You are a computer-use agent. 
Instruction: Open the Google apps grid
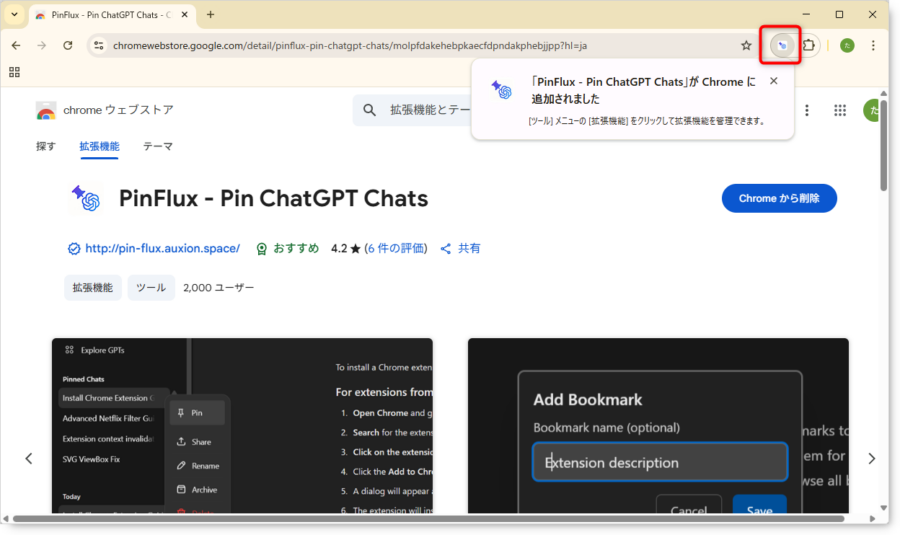point(839,110)
